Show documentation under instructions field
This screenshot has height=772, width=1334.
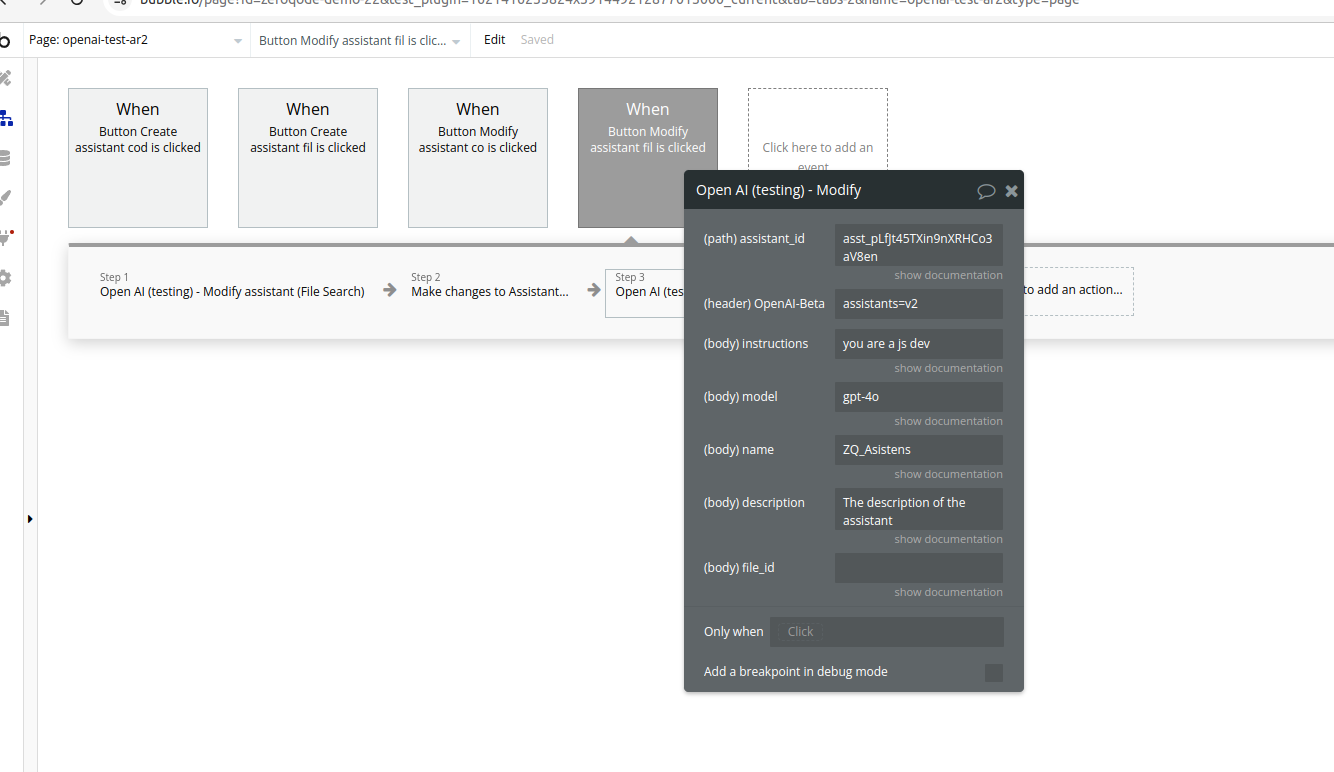point(948,368)
